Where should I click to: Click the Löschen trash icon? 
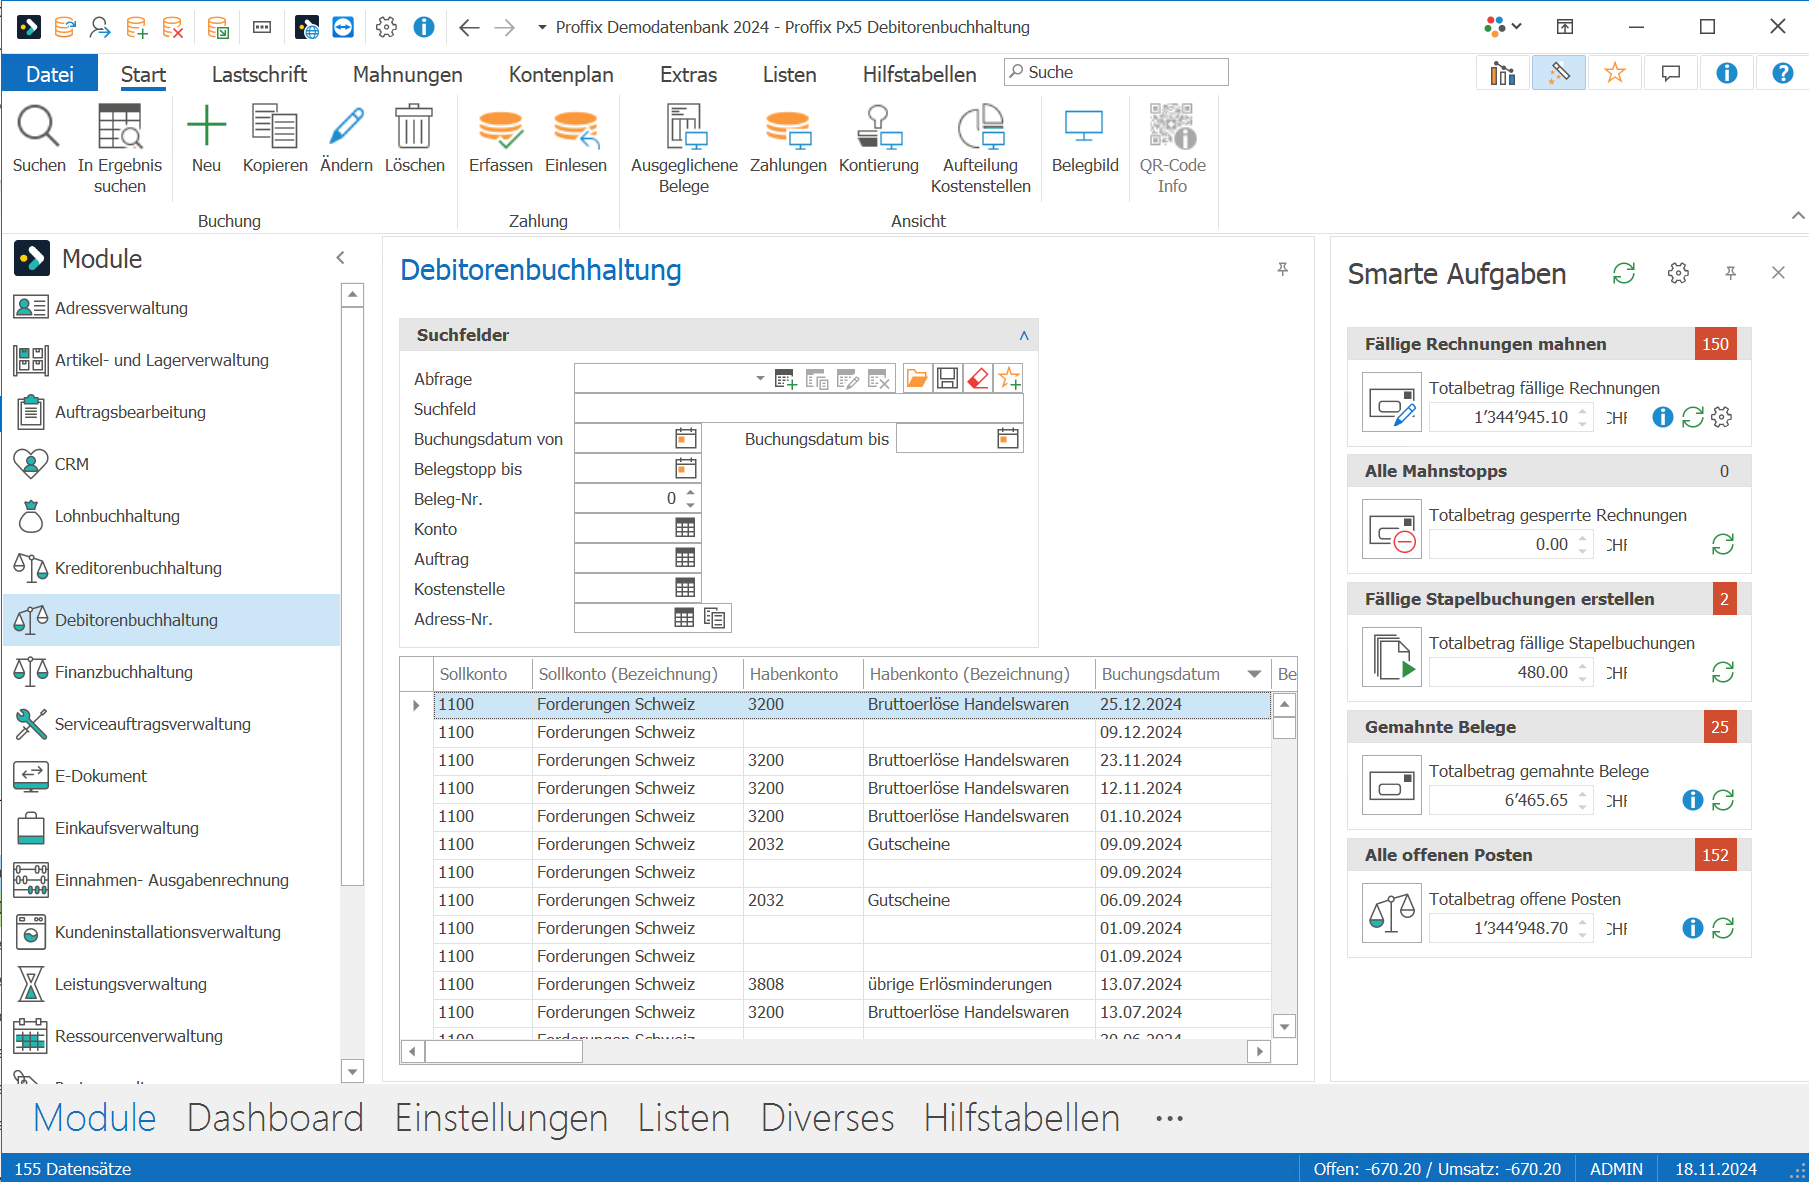[414, 127]
